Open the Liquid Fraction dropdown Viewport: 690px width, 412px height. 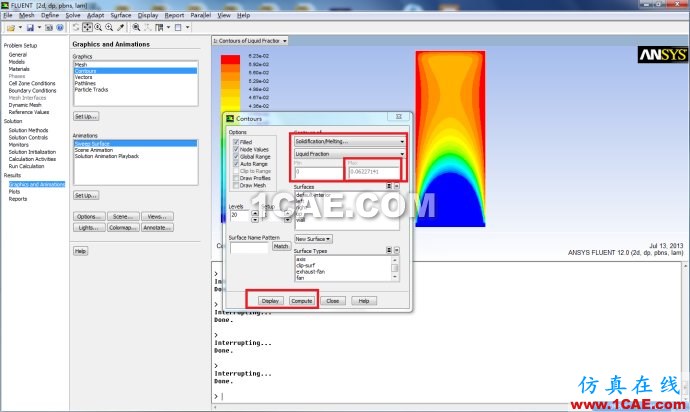tap(349, 154)
